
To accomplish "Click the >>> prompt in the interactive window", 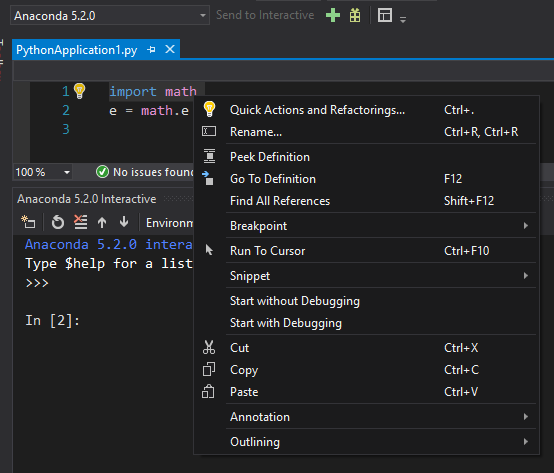I will [37, 283].
